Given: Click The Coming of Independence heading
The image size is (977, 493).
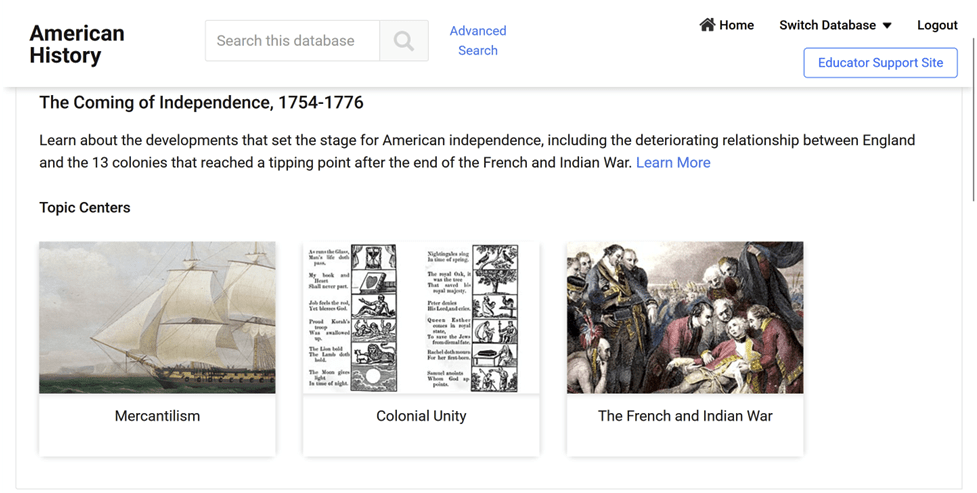Looking at the screenshot, I should pyautogui.click(x=201, y=103).
